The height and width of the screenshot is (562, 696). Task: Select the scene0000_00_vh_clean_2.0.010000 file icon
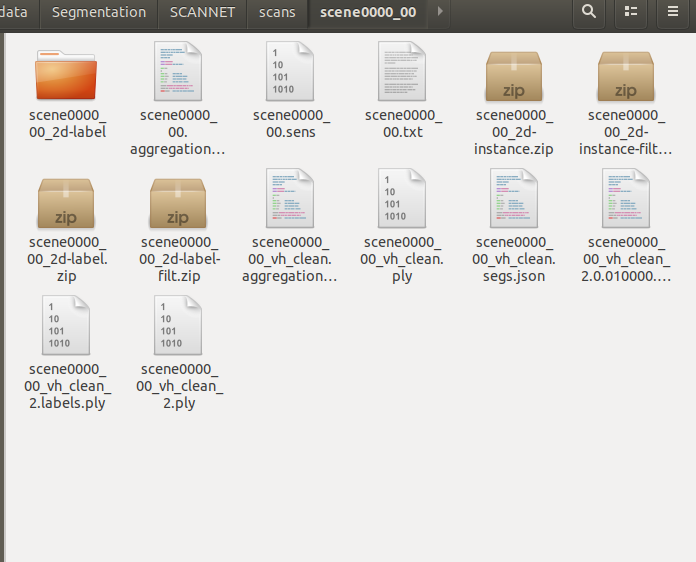[625, 198]
